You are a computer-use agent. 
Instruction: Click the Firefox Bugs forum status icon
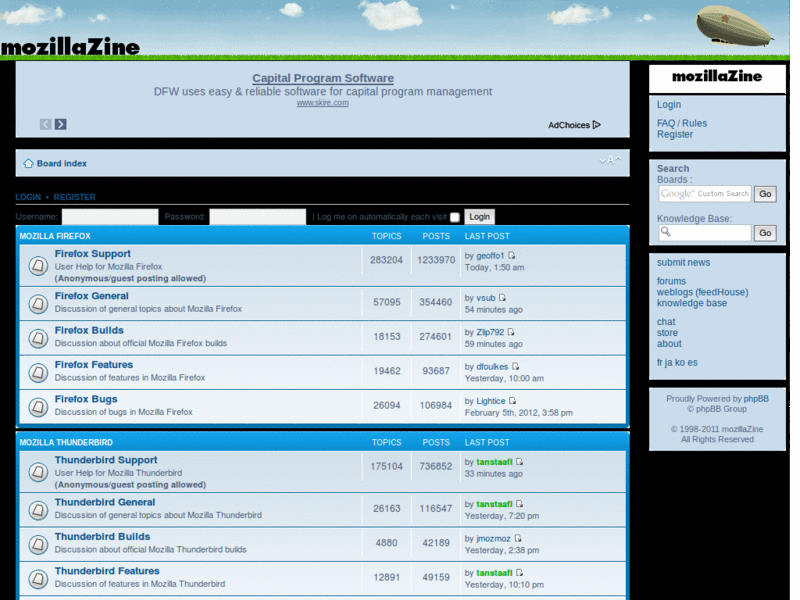pos(38,407)
